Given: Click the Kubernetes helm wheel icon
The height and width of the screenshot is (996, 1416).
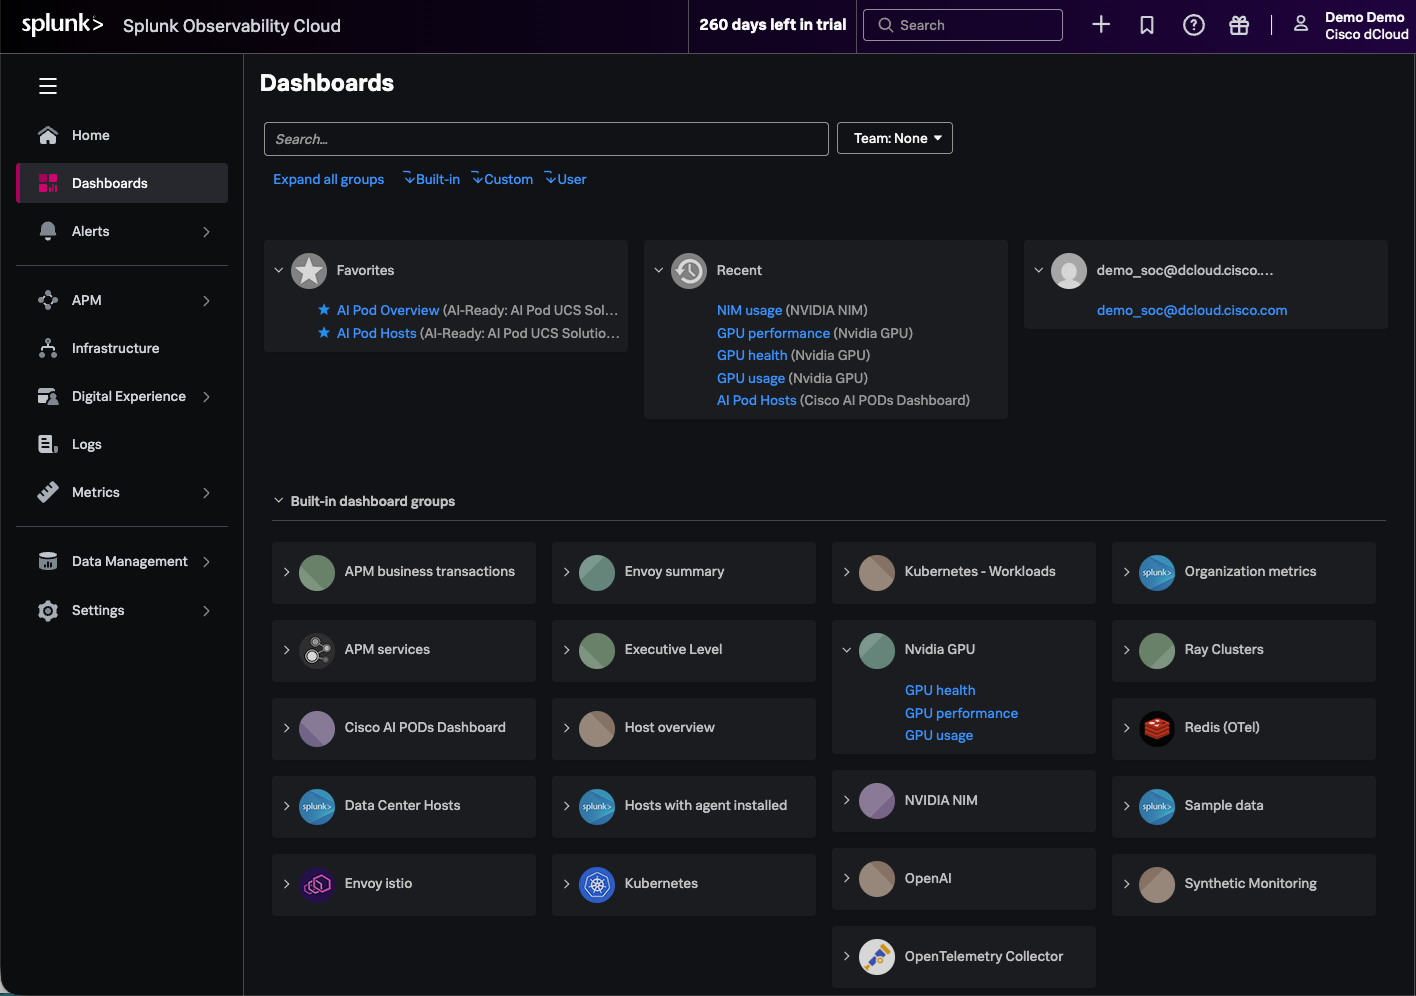Looking at the screenshot, I should click(597, 884).
